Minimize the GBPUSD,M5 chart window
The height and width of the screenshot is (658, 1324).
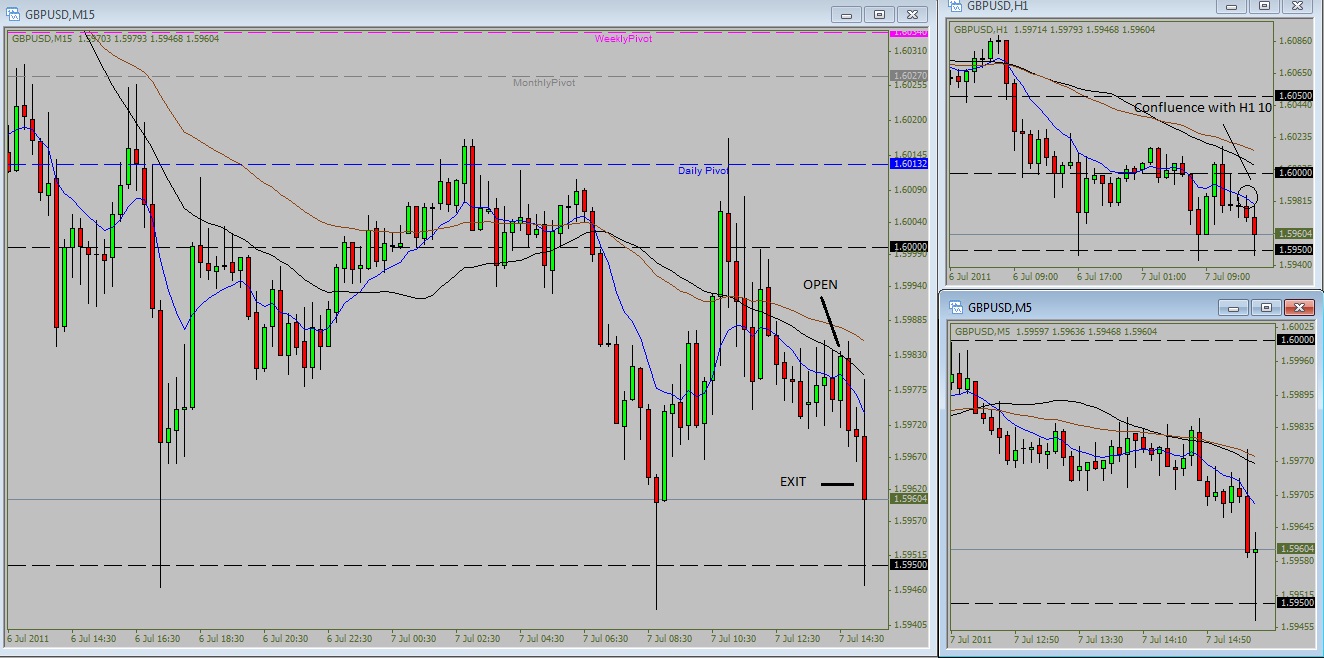click(x=1234, y=307)
